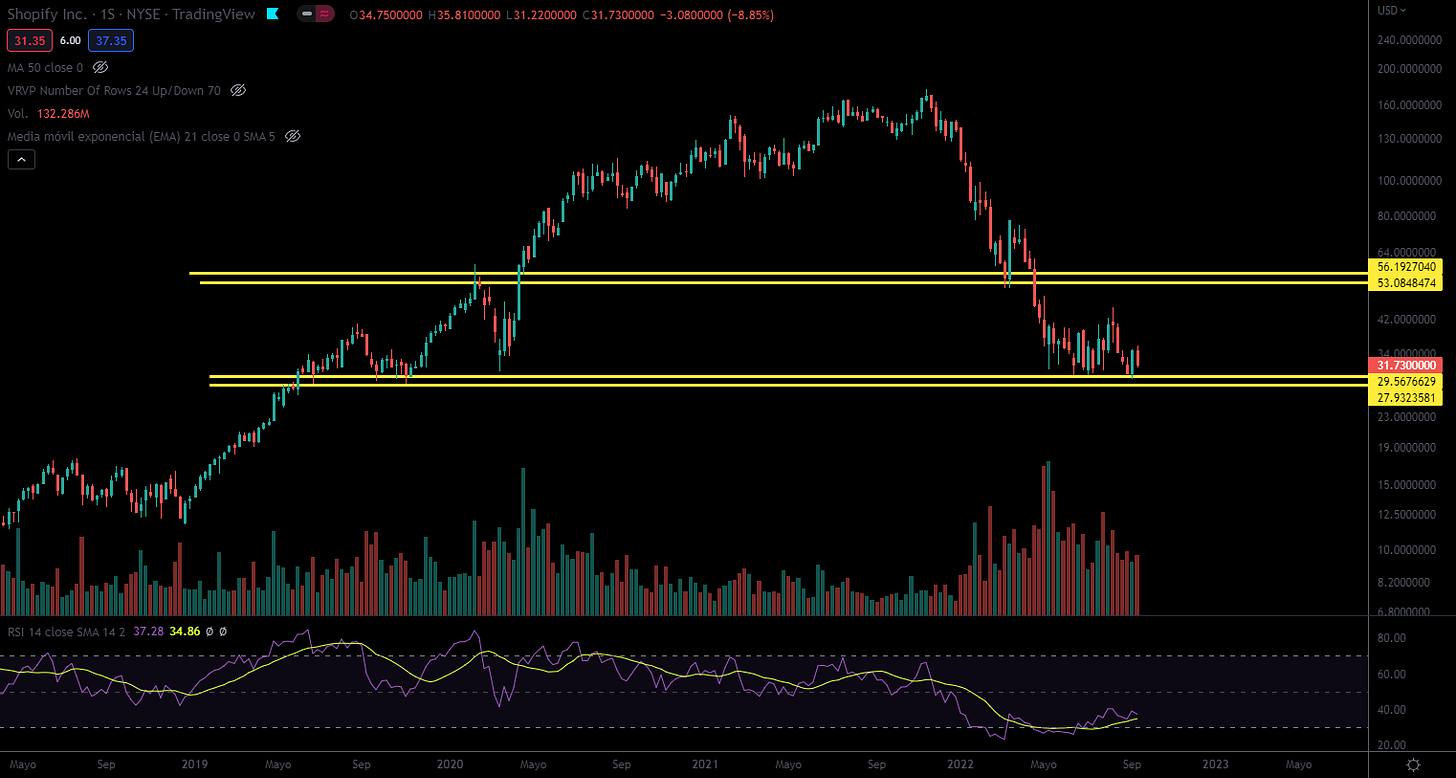Click the 2020 label on time axis
1456x778 pixels.
click(449, 764)
